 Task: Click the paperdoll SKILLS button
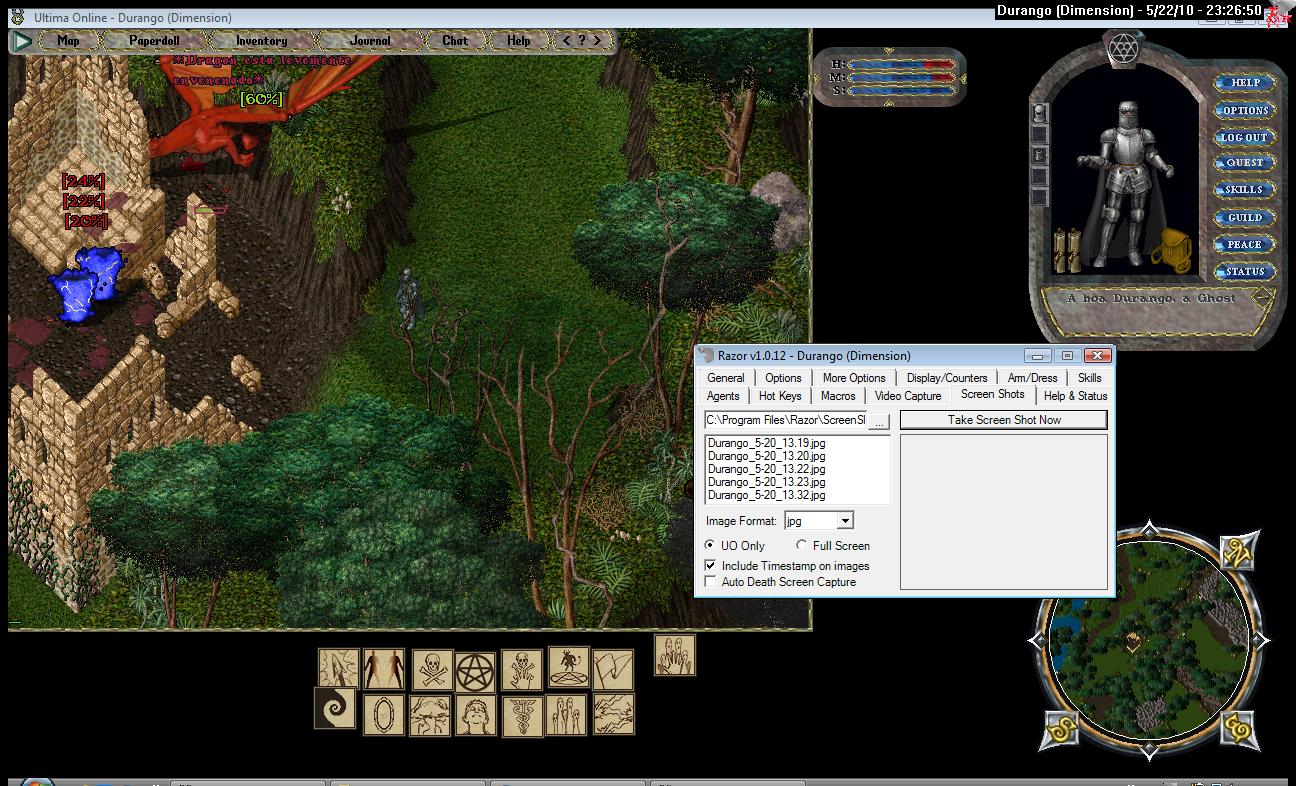(1245, 190)
